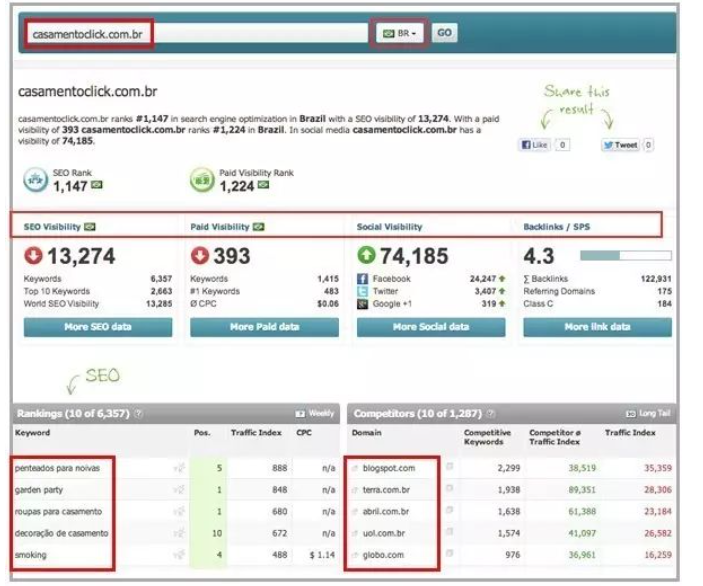Toggle the Weekly view in Rankings panel
703x586 pixels.
315,413
